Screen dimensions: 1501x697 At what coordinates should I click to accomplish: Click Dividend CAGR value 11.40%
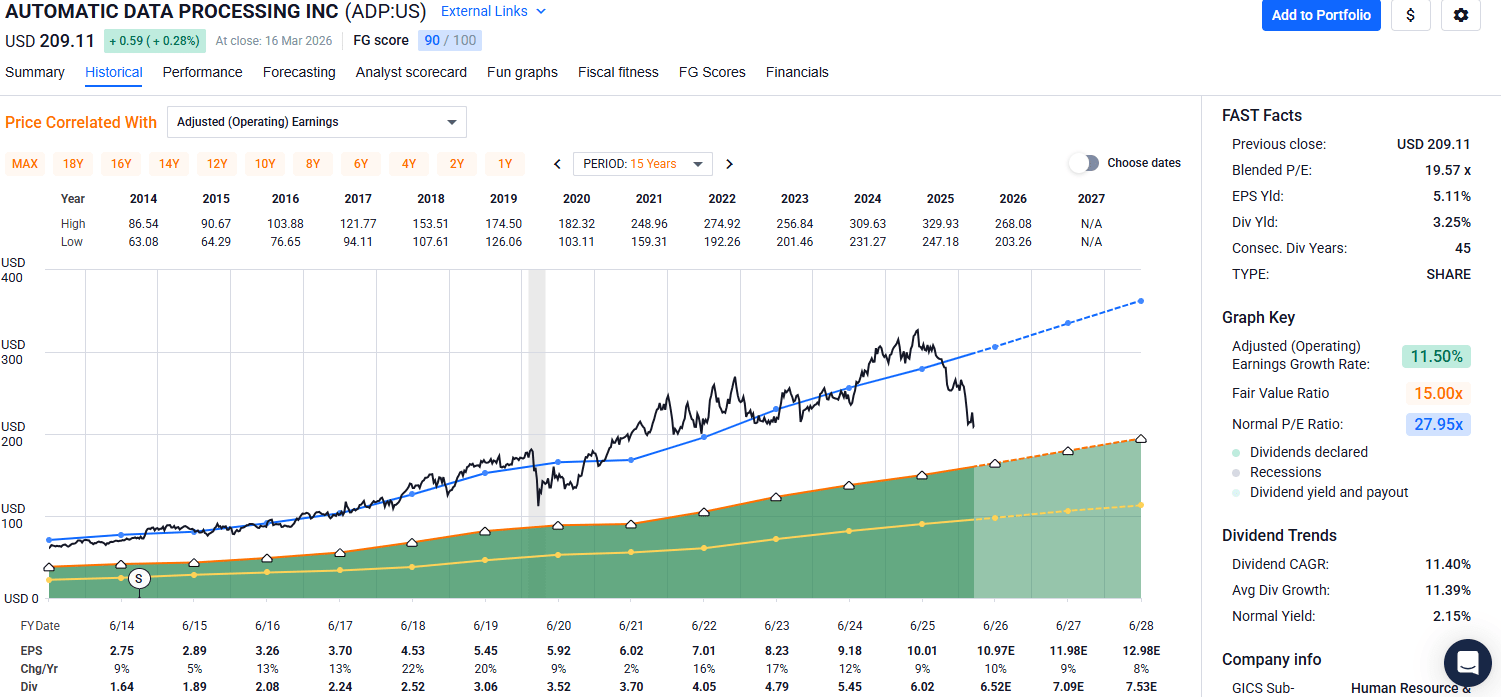[1448, 564]
